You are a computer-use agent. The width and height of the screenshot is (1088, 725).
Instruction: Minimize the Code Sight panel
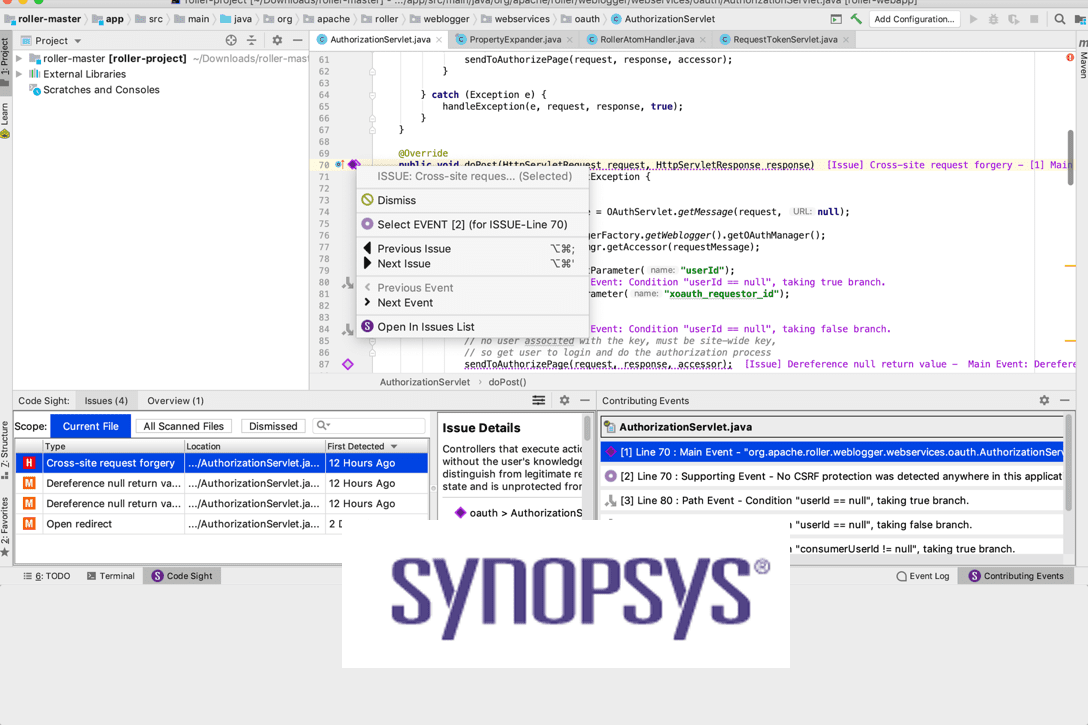(x=585, y=400)
